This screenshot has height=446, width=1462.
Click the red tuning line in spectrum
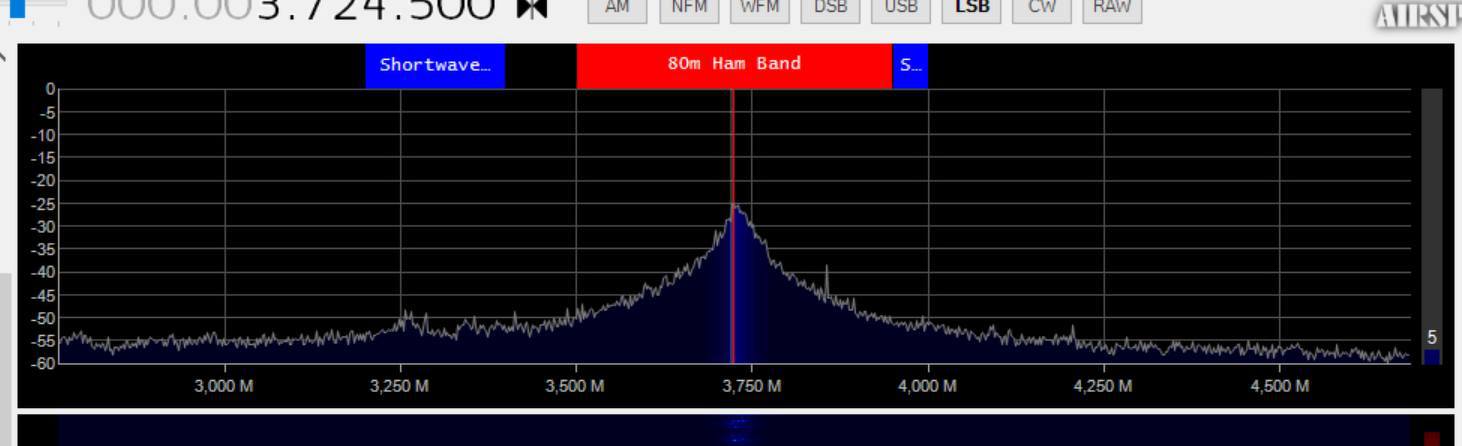click(732, 226)
